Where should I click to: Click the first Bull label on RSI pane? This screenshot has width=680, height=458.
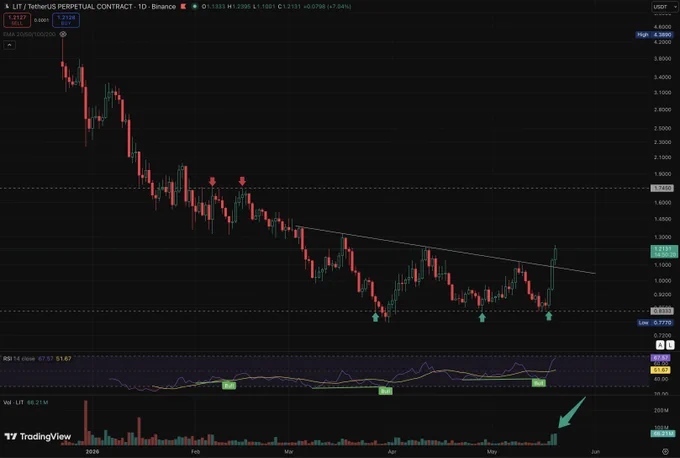[x=229, y=385]
